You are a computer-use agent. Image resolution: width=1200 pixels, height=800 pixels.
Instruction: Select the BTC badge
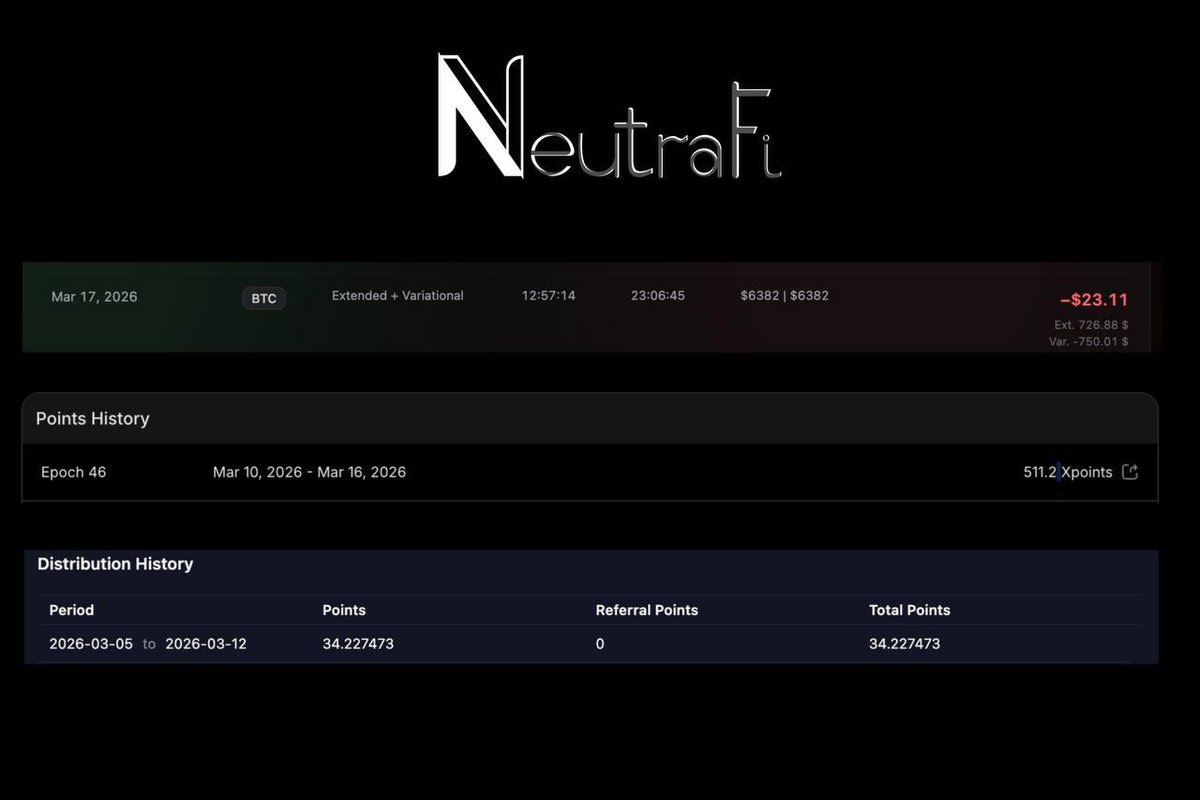(264, 298)
